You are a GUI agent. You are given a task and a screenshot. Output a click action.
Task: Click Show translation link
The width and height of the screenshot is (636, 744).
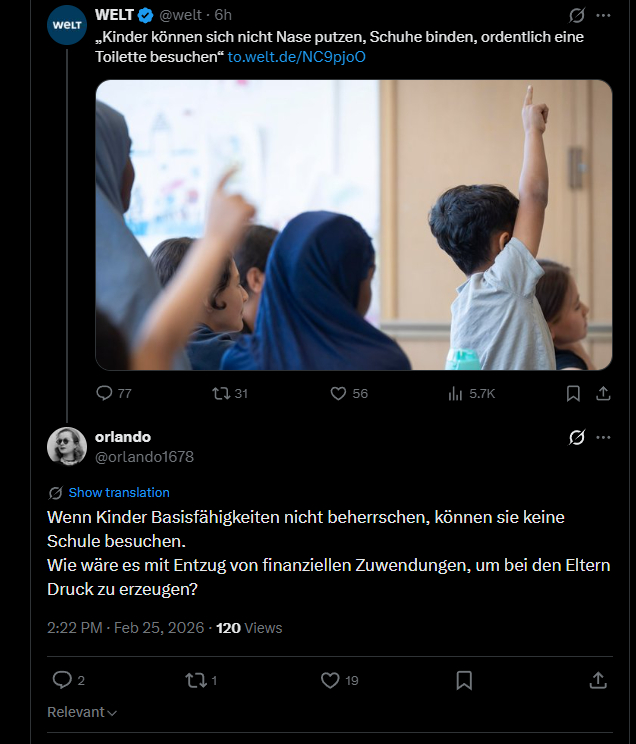pos(119,492)
